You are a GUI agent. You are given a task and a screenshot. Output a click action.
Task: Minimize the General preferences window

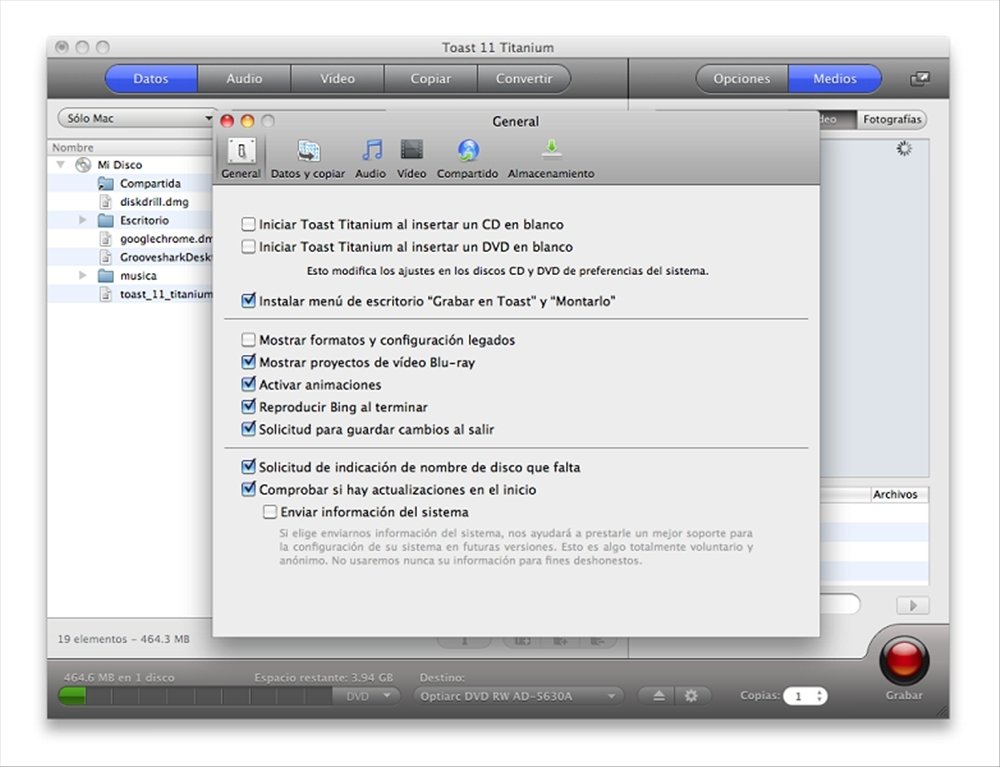point(247,121)
